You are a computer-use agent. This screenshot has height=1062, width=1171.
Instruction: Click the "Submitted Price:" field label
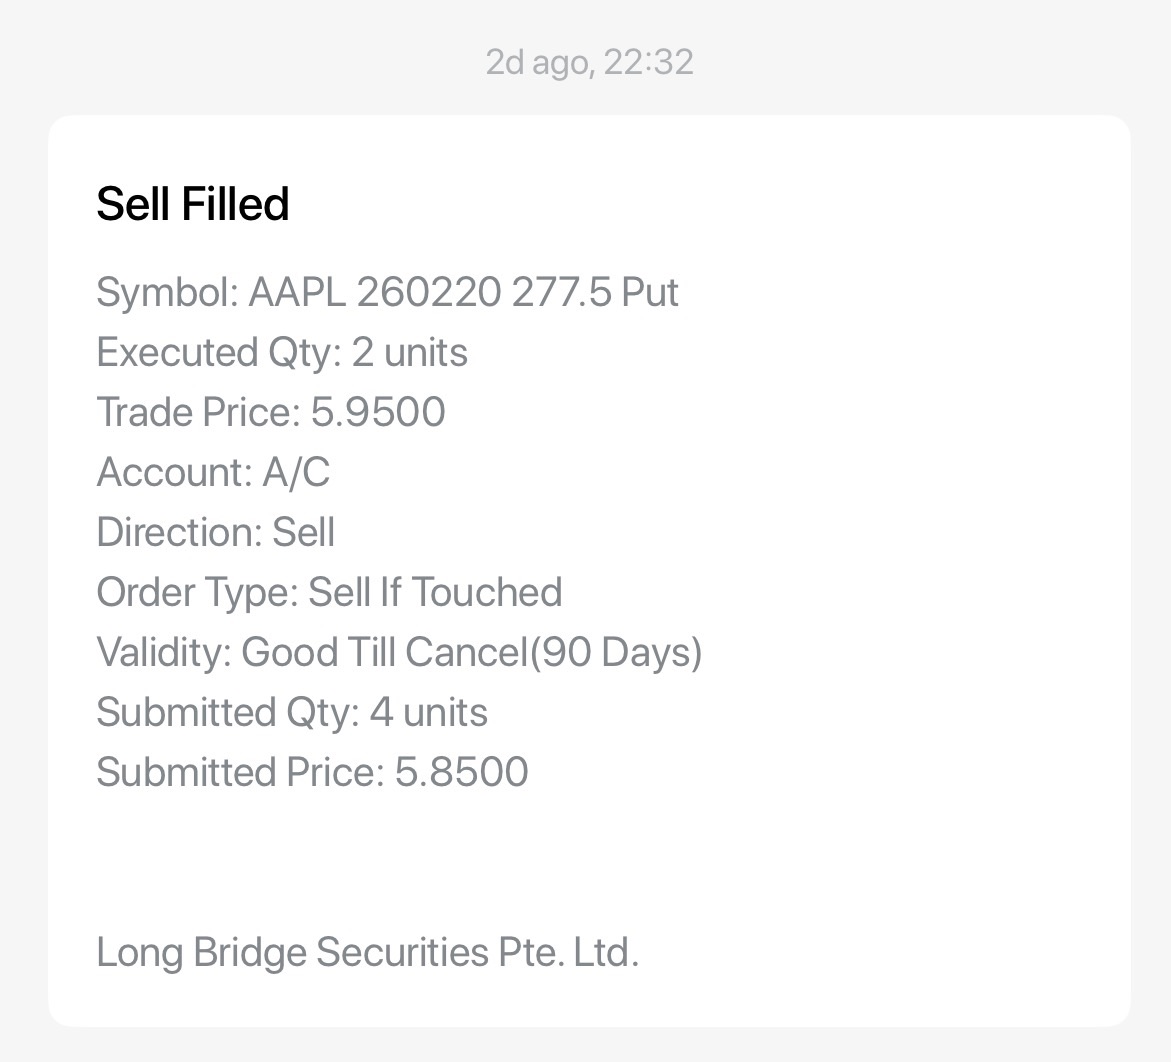click(240, 772)
